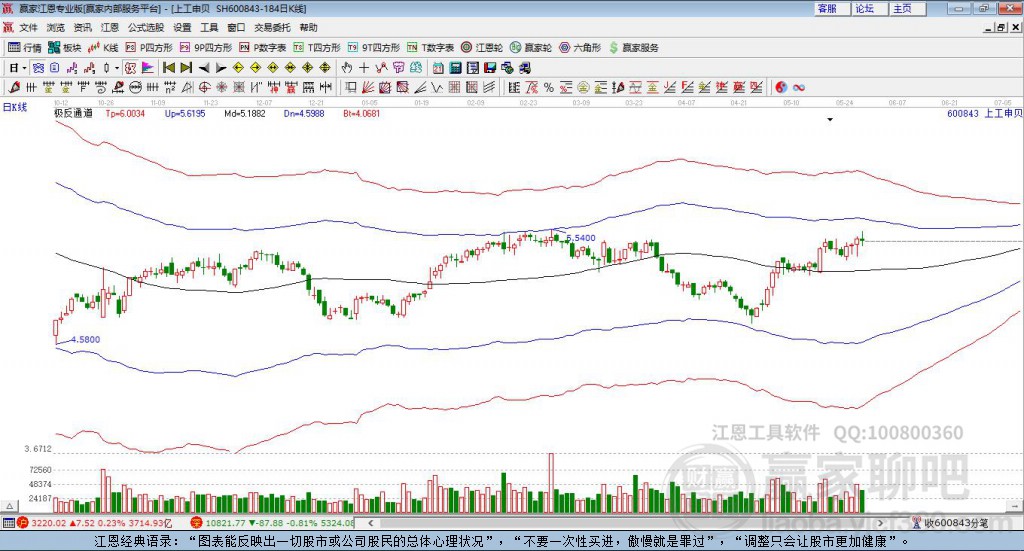Click the black triangle marker above chart
Viewport: 1024px width, 551px height.
pyautogui.click(x=830, y=119)
